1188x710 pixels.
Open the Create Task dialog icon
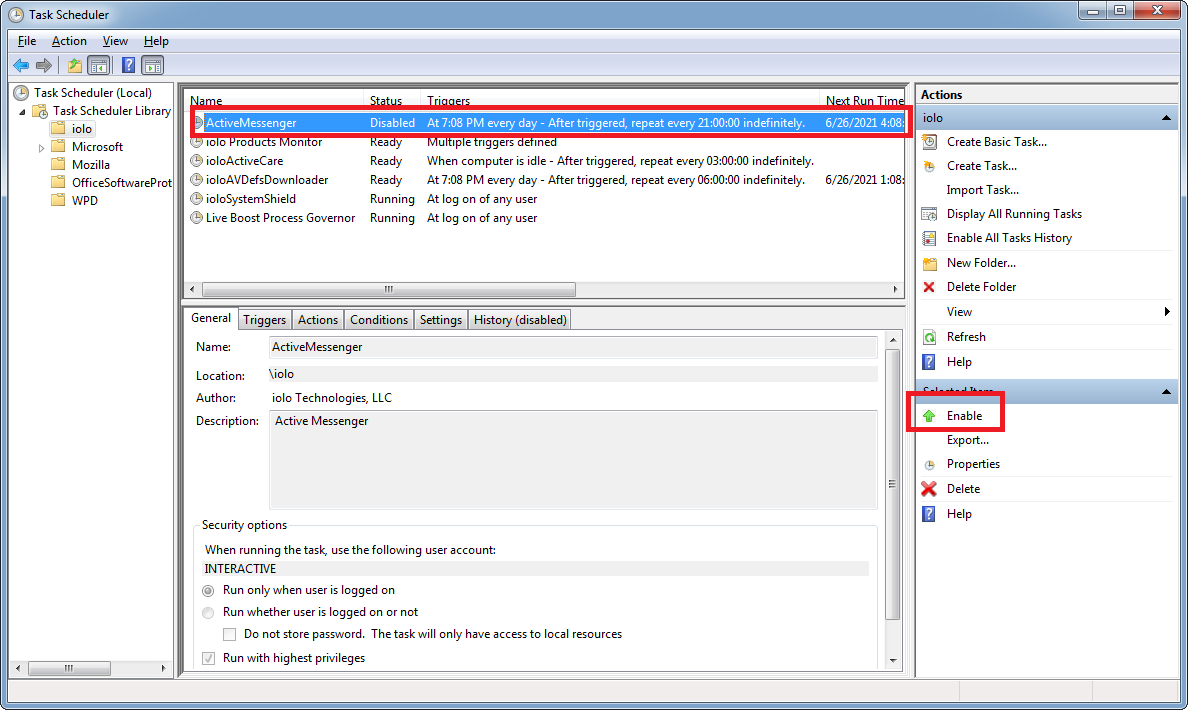pyautogui.click(x=931, y=165)
